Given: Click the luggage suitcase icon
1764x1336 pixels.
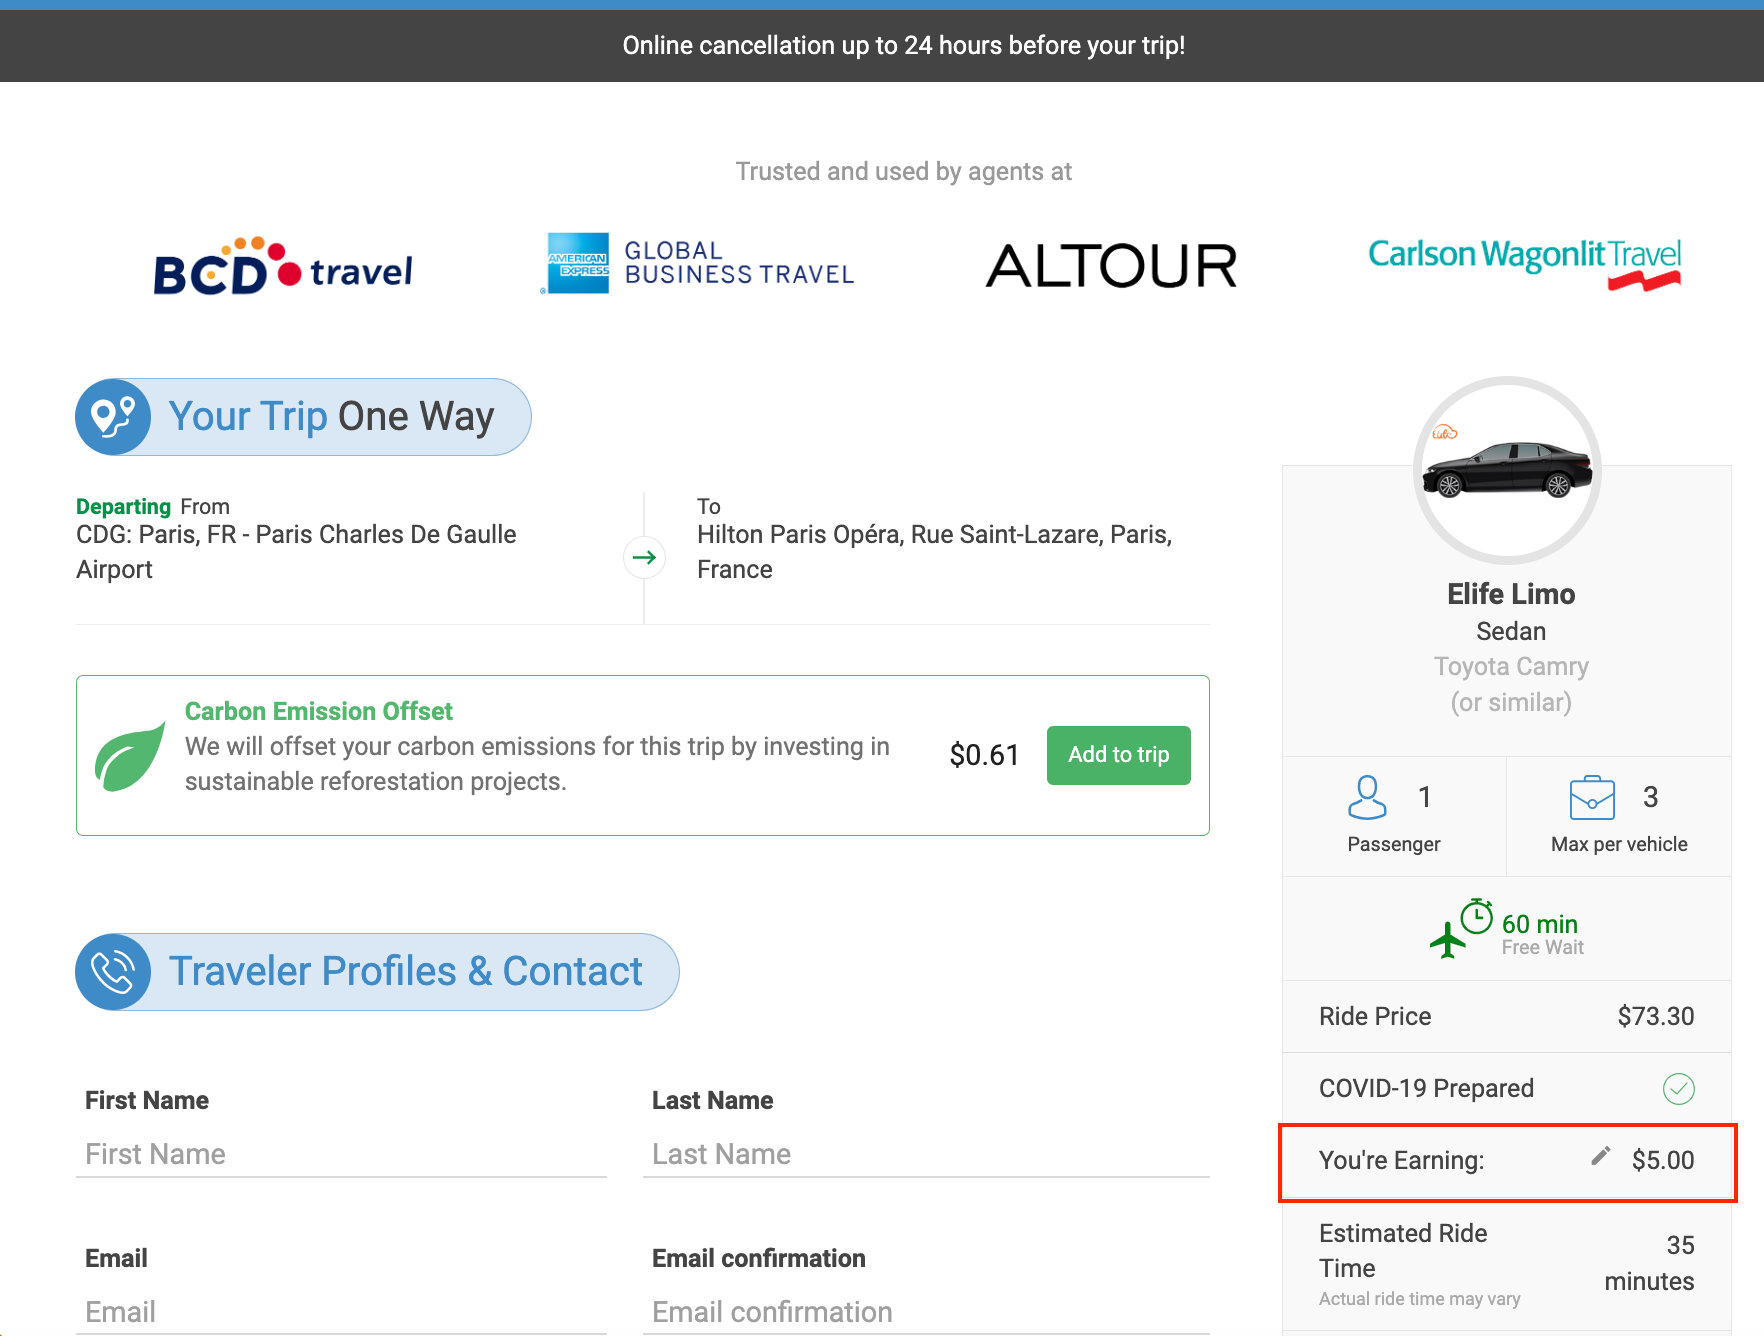Looking at the screenshot, I should (x=1592, y=798).
